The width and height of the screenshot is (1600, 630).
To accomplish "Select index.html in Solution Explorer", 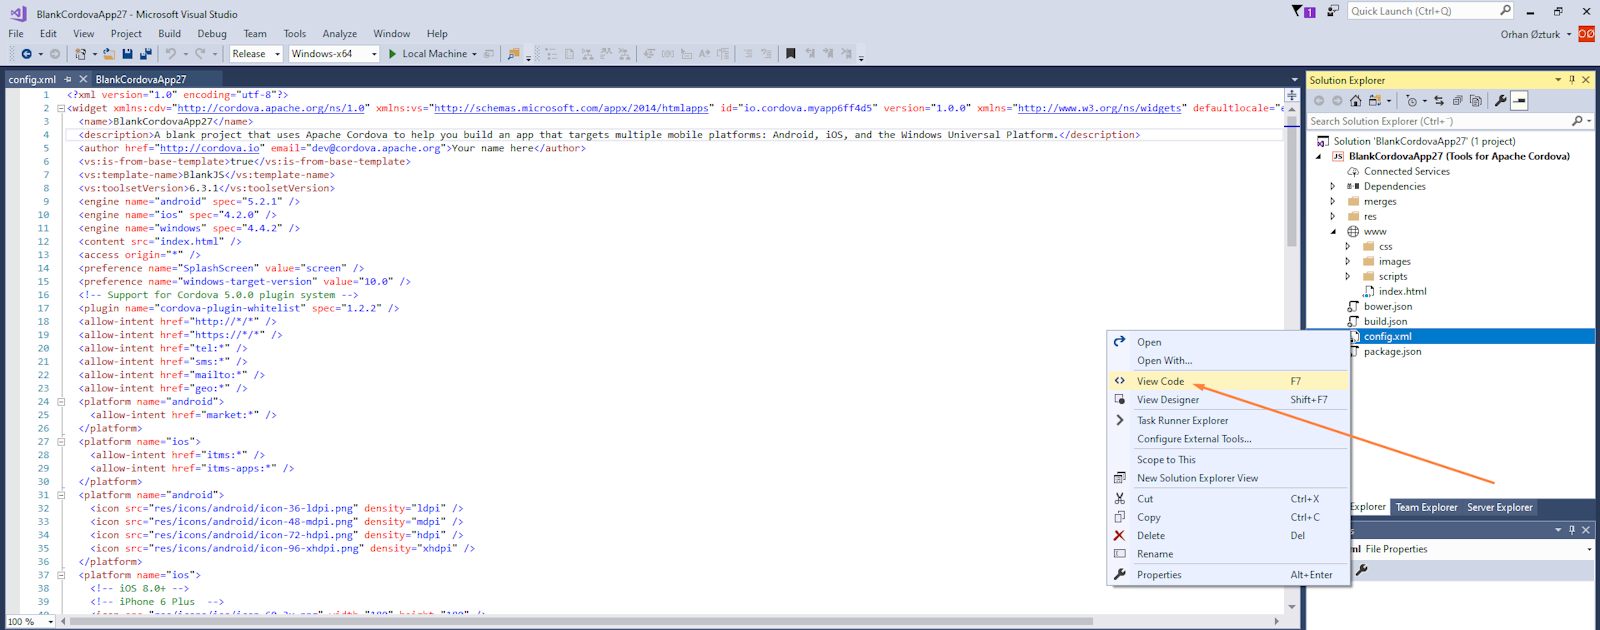I will point(1402,291).
